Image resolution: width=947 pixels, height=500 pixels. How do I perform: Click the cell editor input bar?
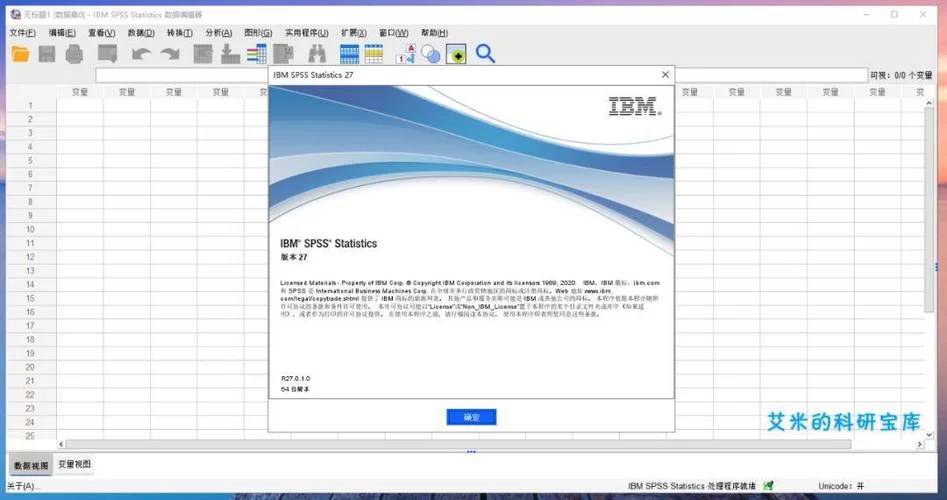(x=481, y=75)
